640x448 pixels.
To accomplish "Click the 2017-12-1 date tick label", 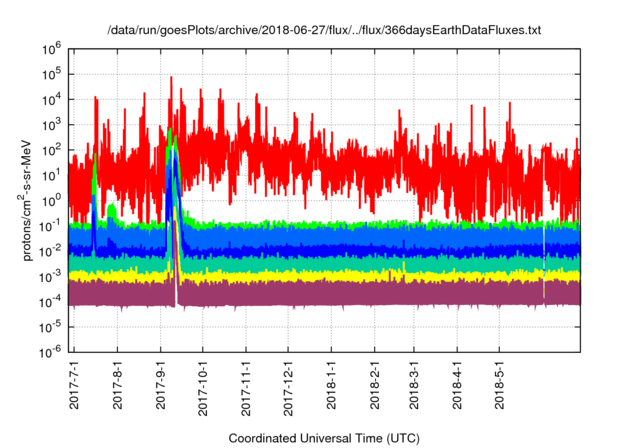I will click(x=288, y=388).
